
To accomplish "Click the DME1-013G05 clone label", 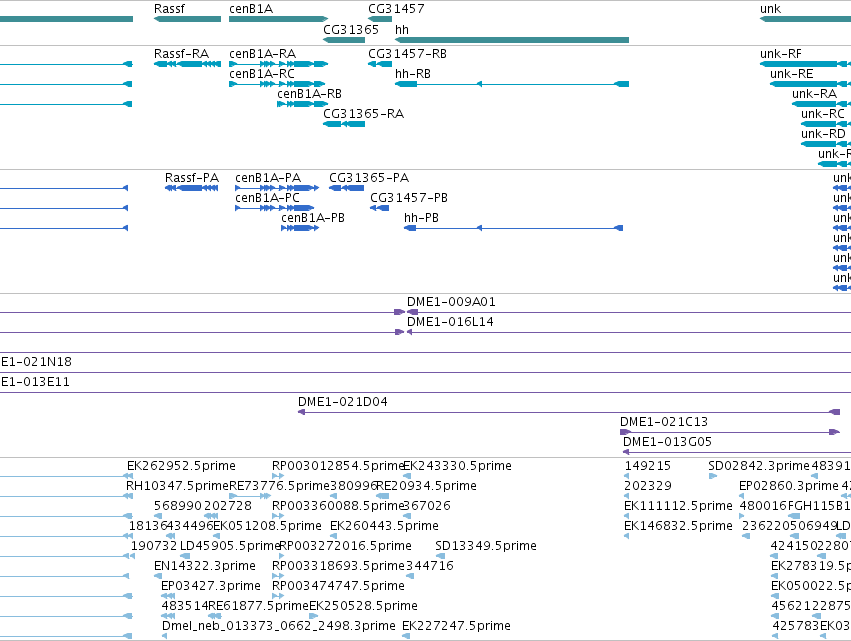I will tap(667, 442).
